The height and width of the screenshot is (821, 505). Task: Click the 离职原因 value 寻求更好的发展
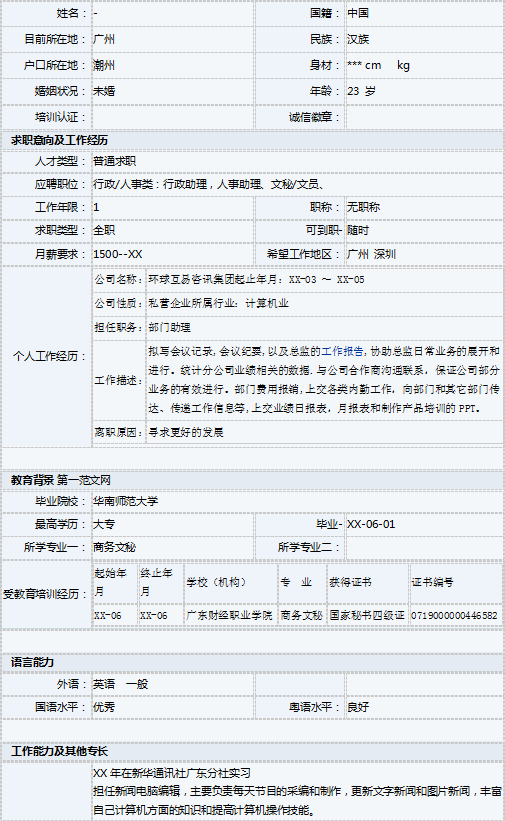(x=186, y=432)
